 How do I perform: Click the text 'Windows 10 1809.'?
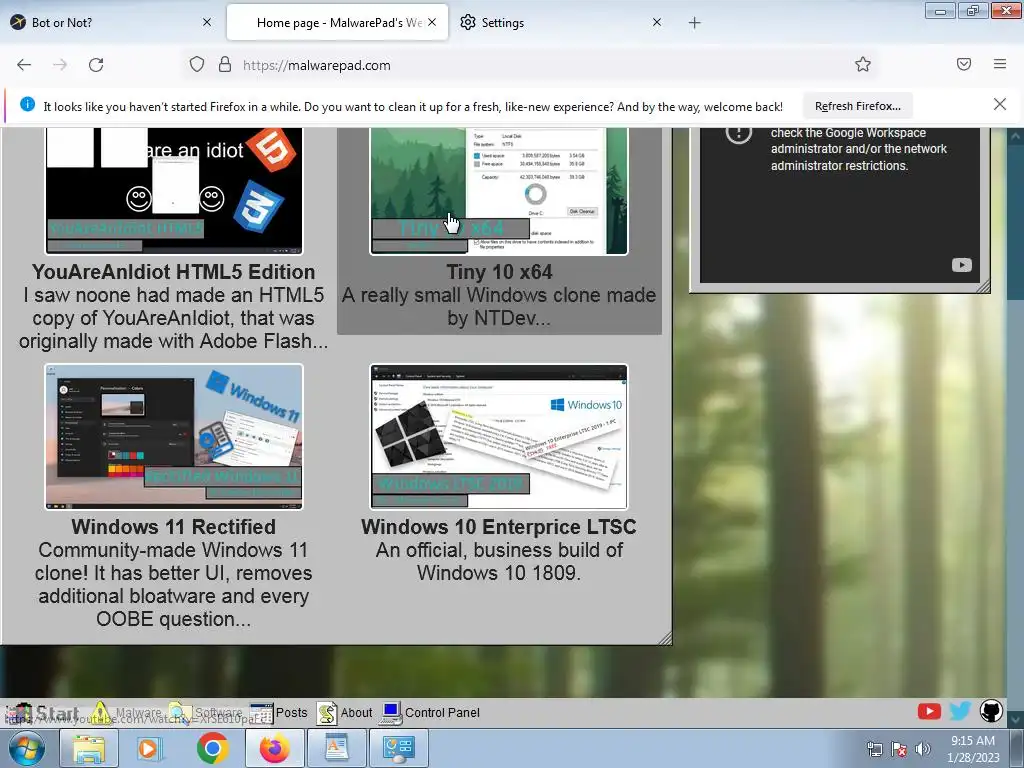coord(499,573)
